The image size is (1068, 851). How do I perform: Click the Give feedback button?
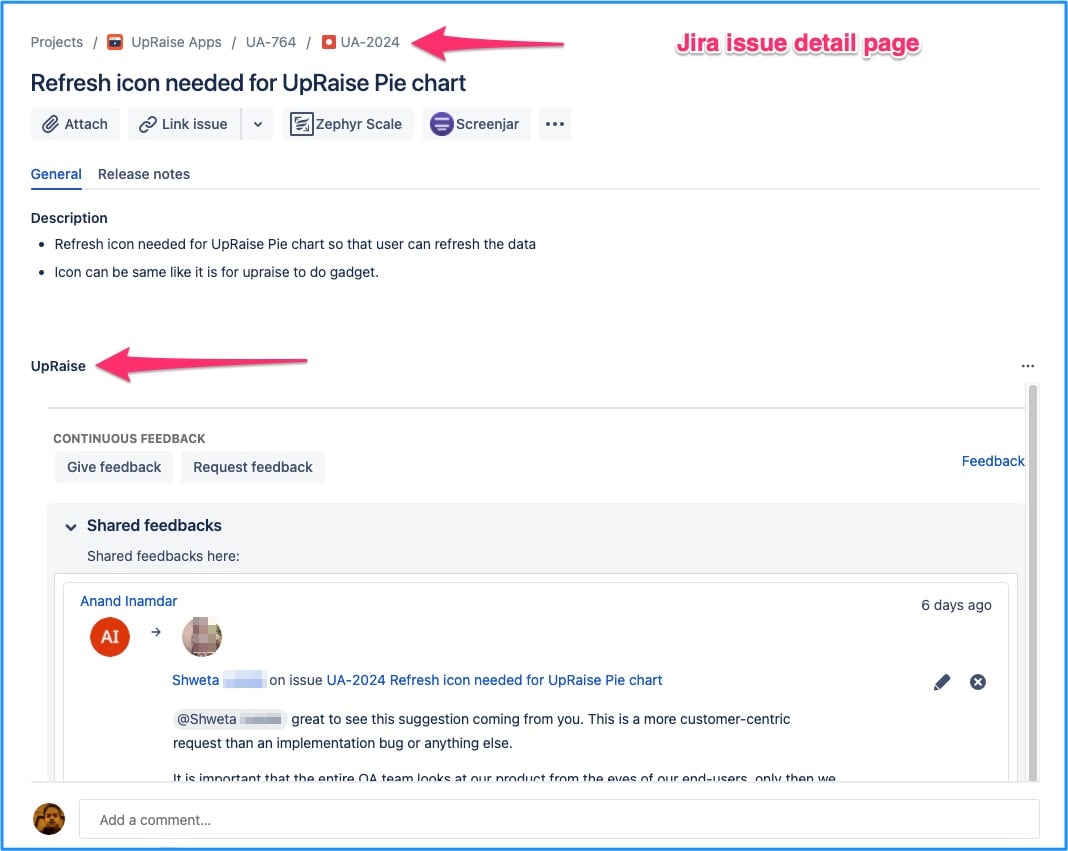tap(114, 467)
